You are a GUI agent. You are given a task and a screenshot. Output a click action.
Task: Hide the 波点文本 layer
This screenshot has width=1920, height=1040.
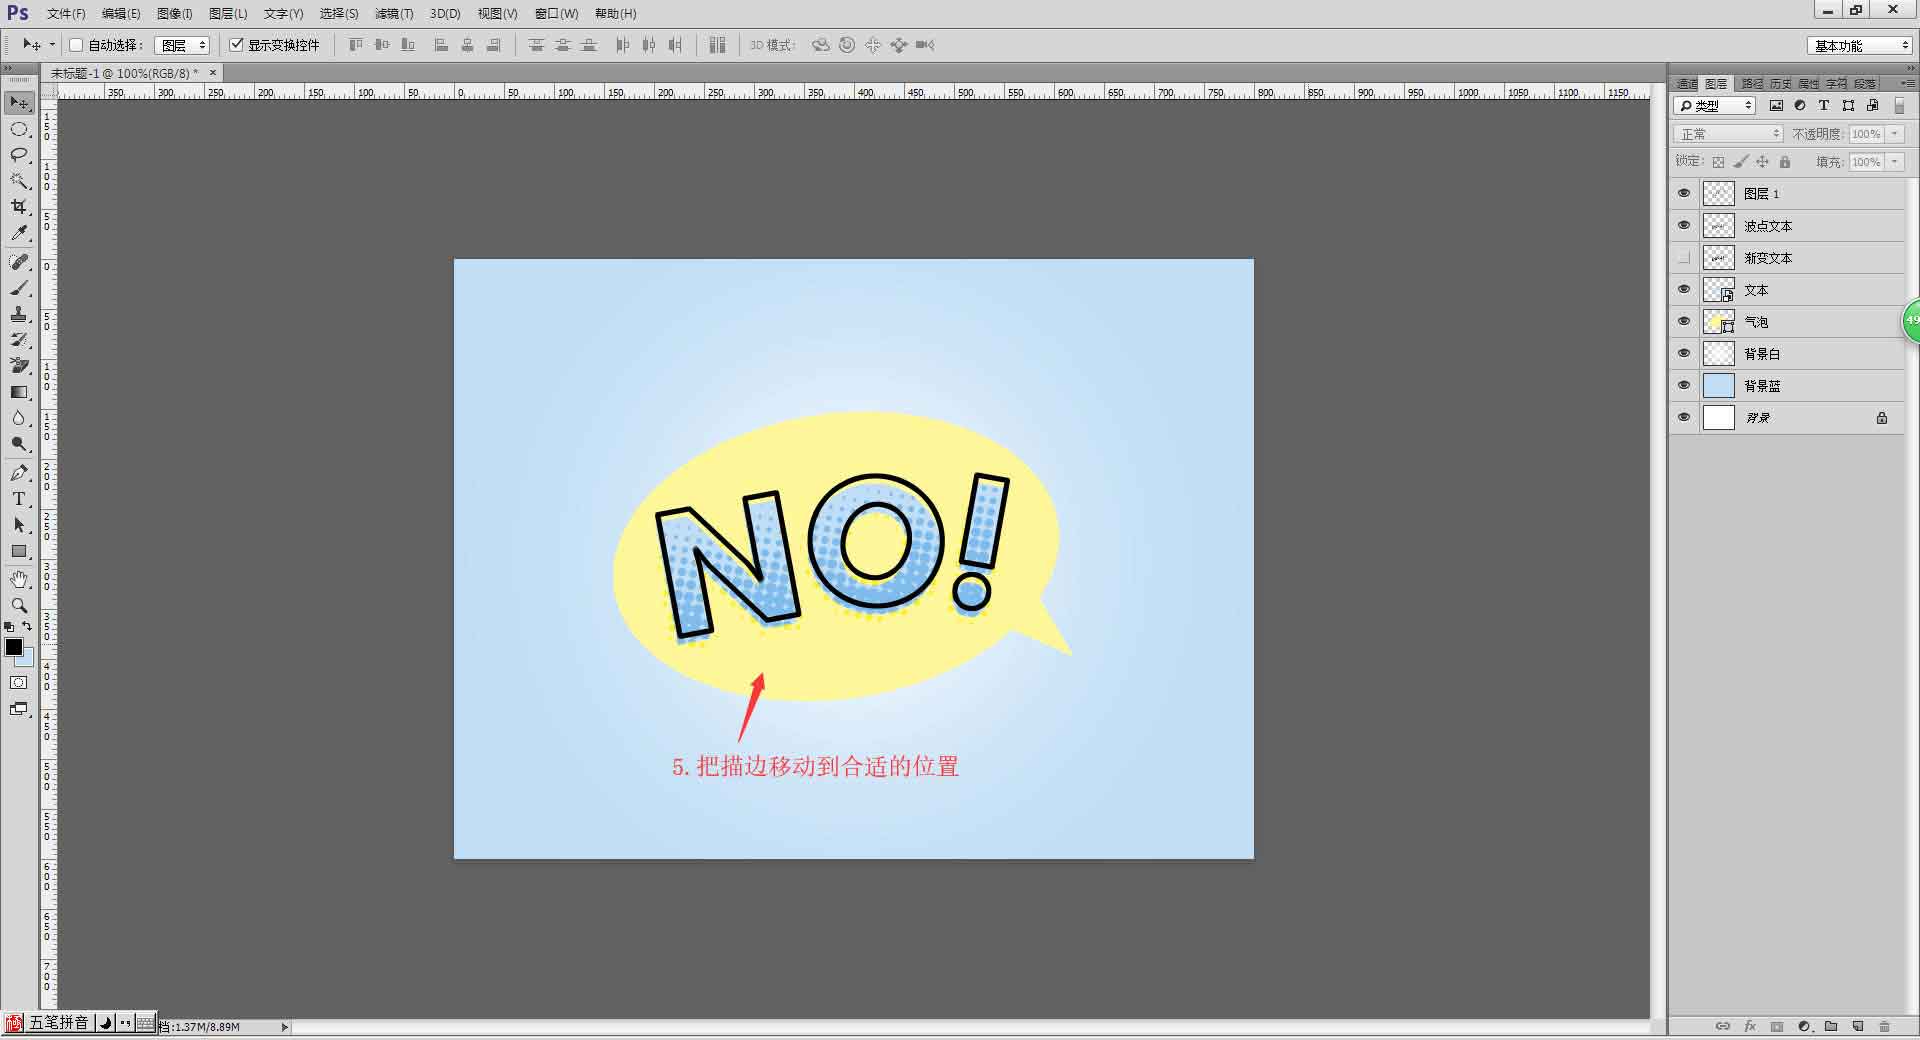coord(1684,225)
